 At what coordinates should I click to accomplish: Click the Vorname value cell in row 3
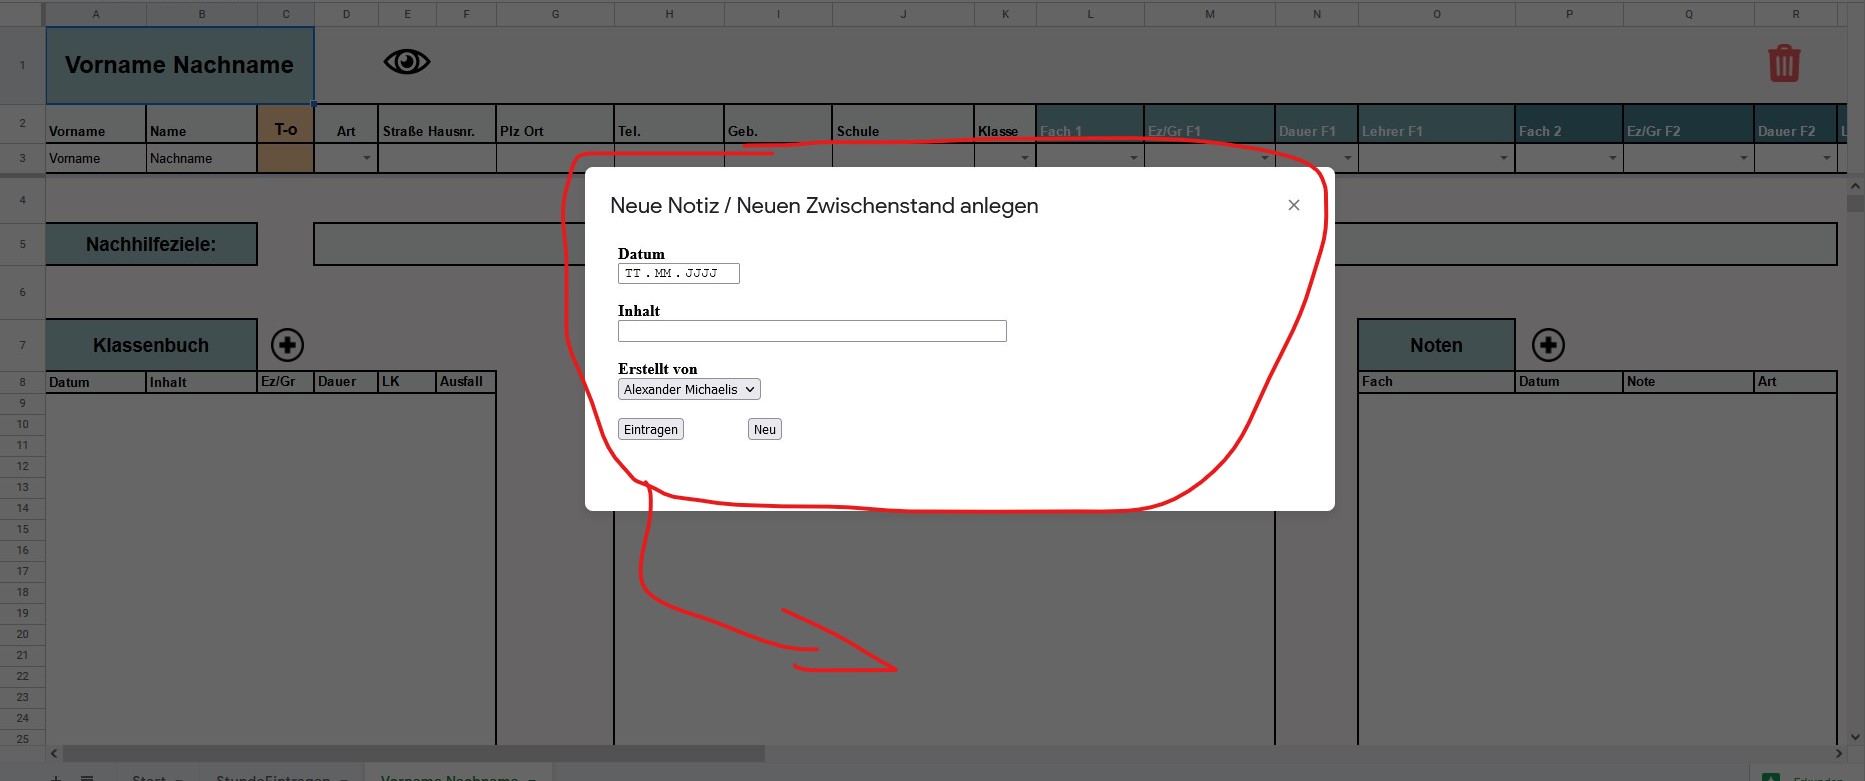[96, 158]
